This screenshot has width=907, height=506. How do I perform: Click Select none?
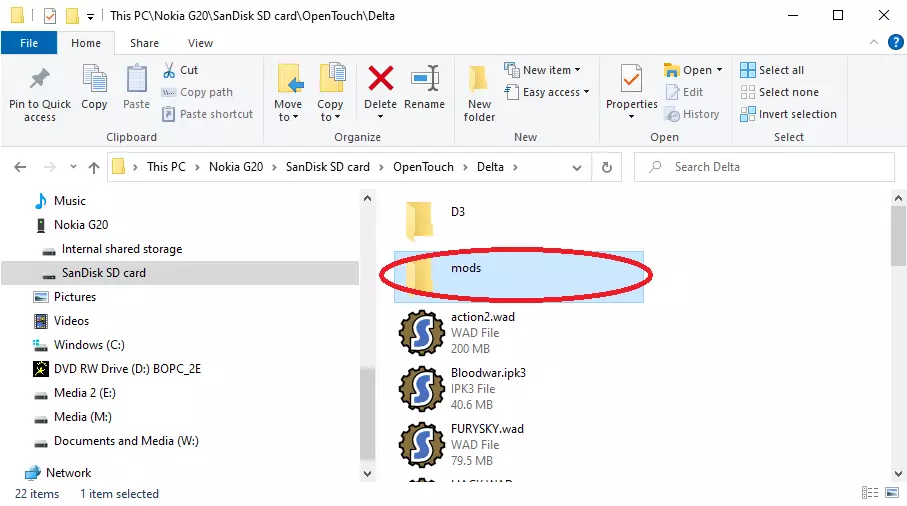[x=780, y=92]
